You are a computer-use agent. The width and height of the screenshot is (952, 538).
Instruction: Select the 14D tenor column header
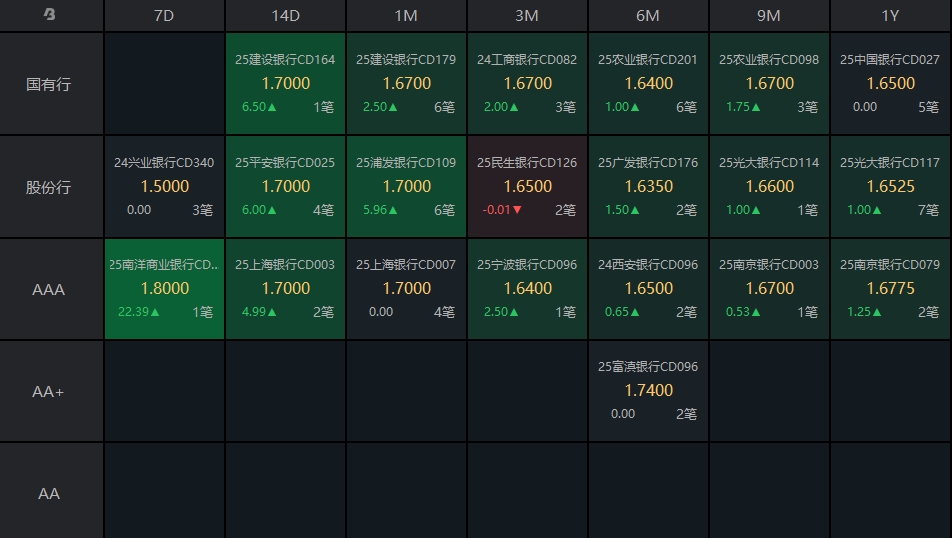285,16
